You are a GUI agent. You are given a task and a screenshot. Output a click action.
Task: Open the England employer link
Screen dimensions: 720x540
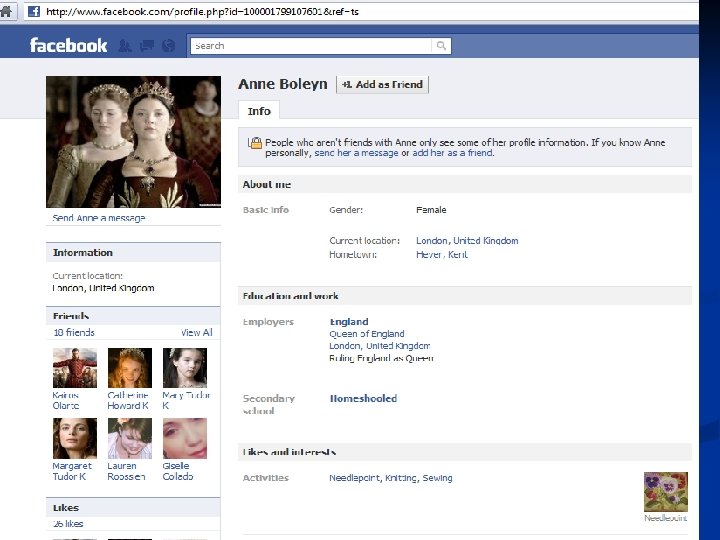(349, 321)
